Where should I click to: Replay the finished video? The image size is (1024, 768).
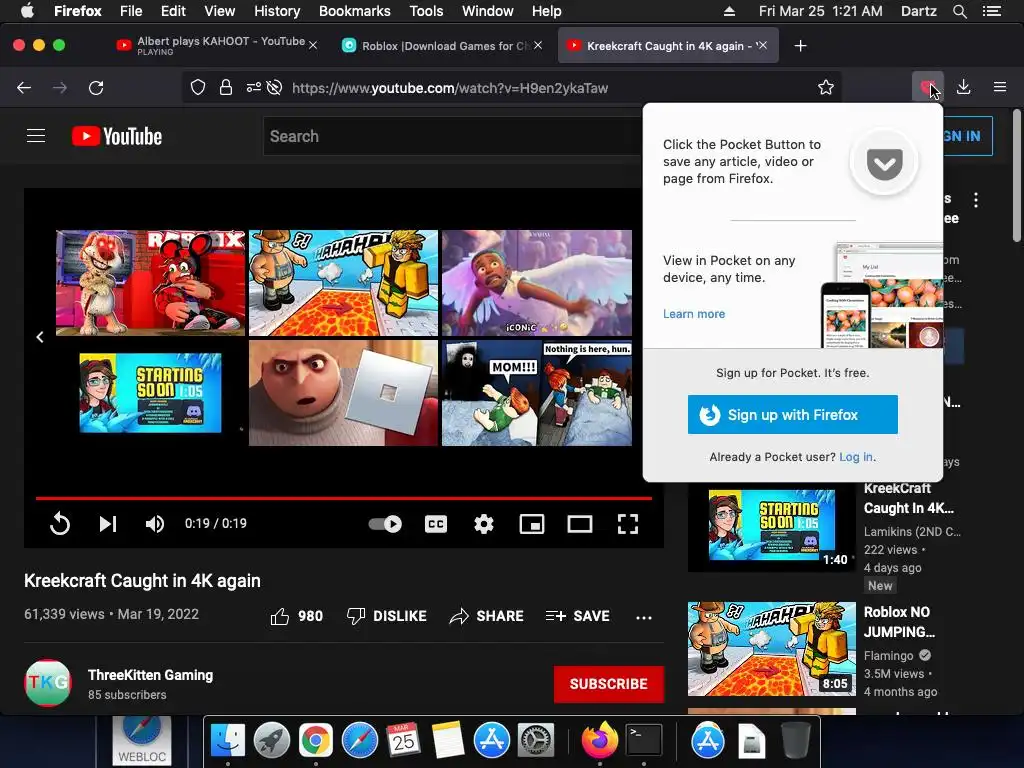(x=59, y=524)
